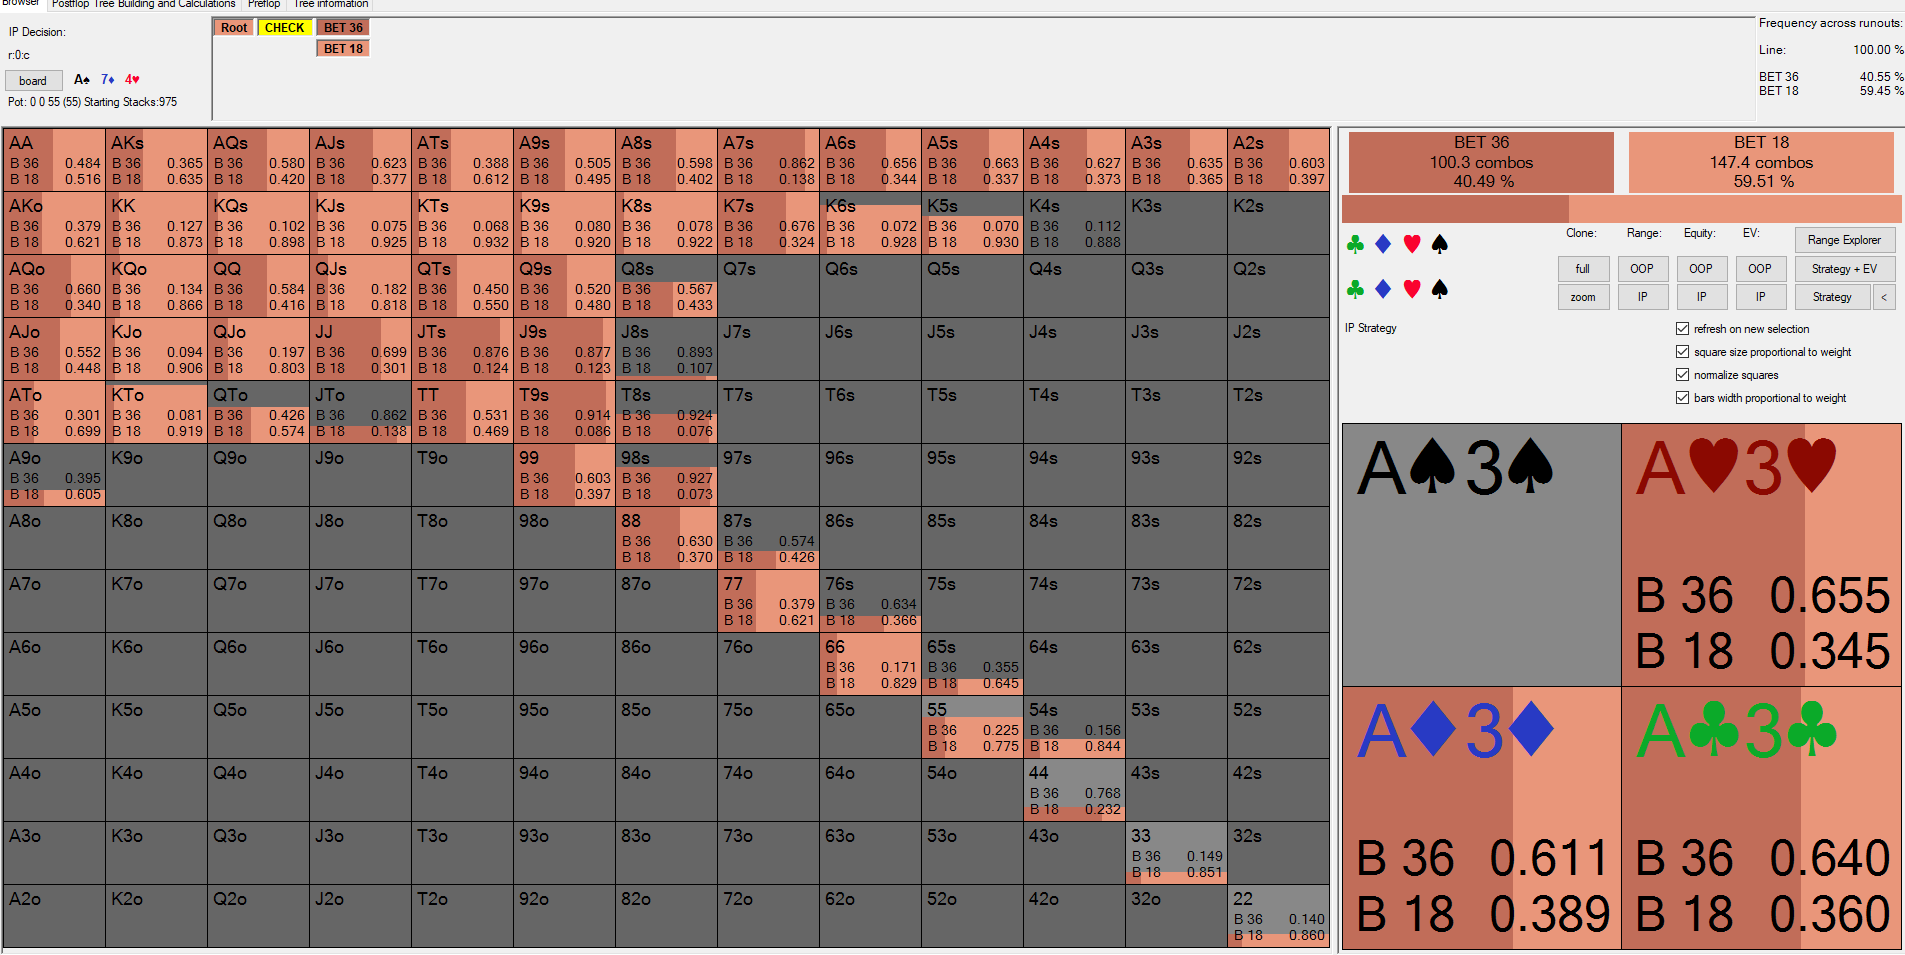Screen dimensions: 1905x955
Task: Click the blue diamond icon in top suit row
Action: tap(1383, 243)
